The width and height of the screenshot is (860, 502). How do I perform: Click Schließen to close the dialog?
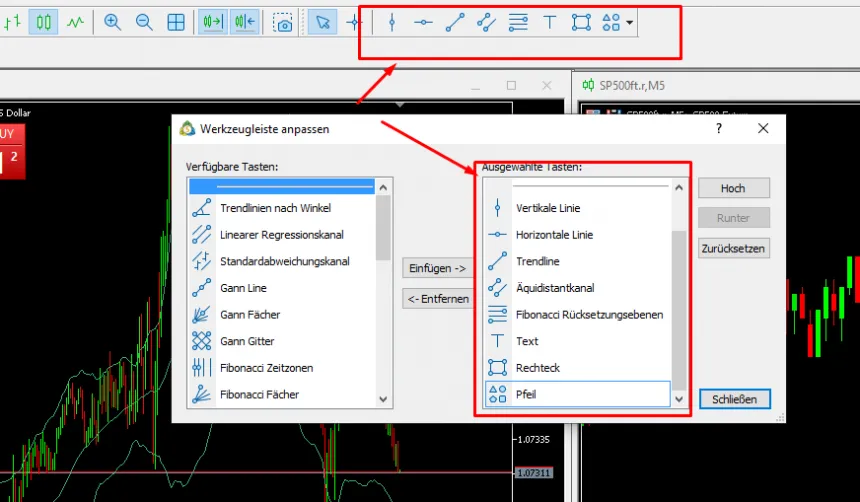(735, 399)
